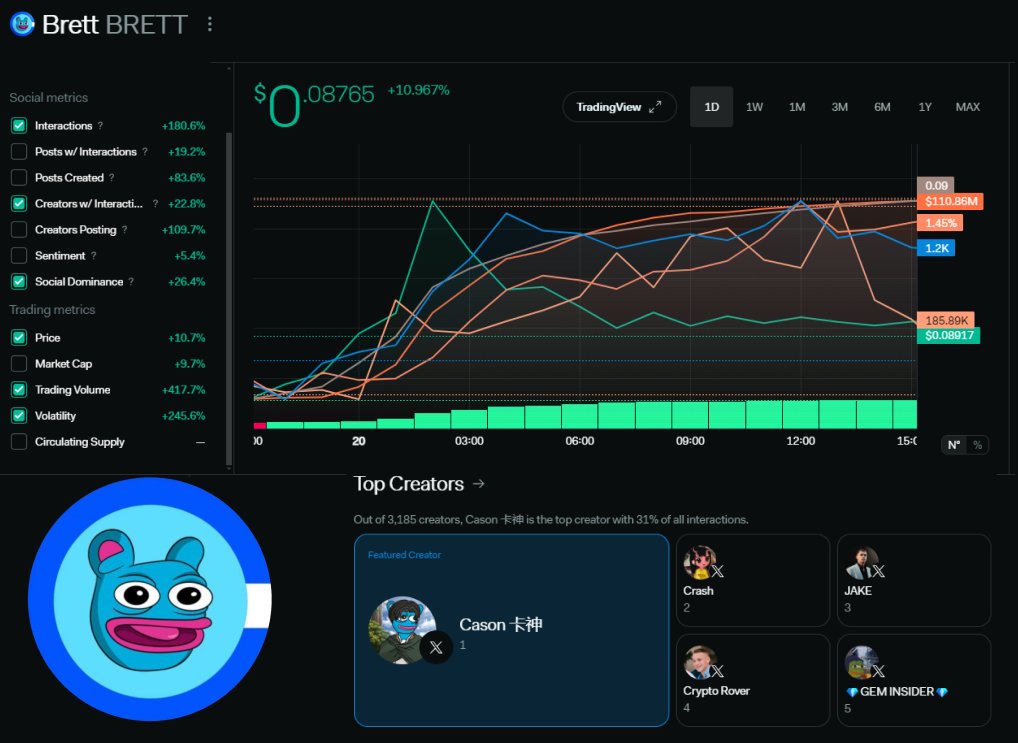Image resolution: width=1018 pixels, height=743 pixels.
Task: Click Cason's profile avatar picture
Action: pyautogui.click(x=402, y=630)
